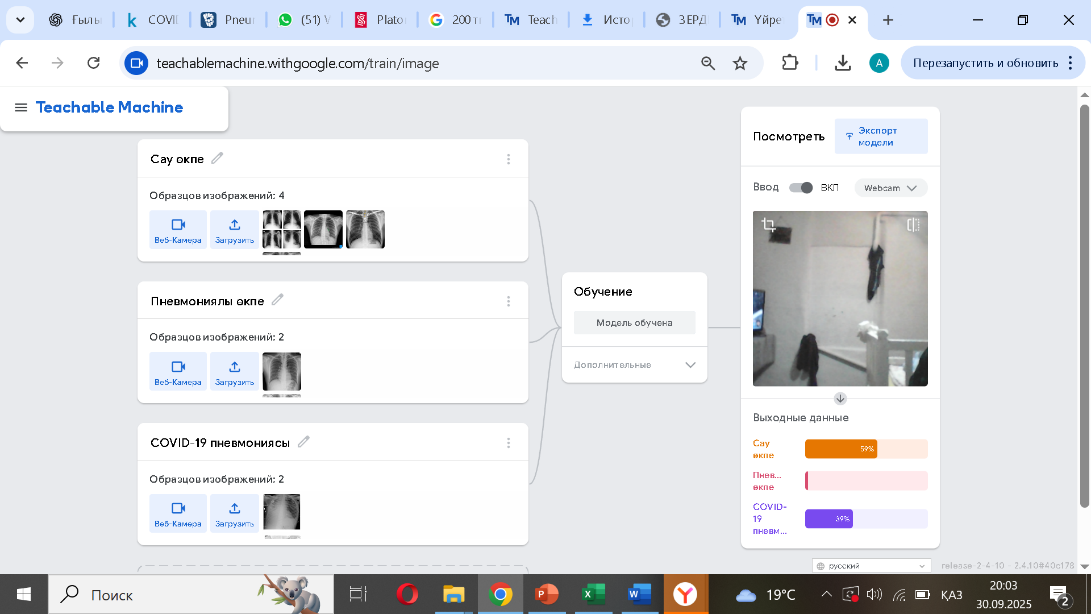Click the crop icon on webcam preview

(768, 225)
